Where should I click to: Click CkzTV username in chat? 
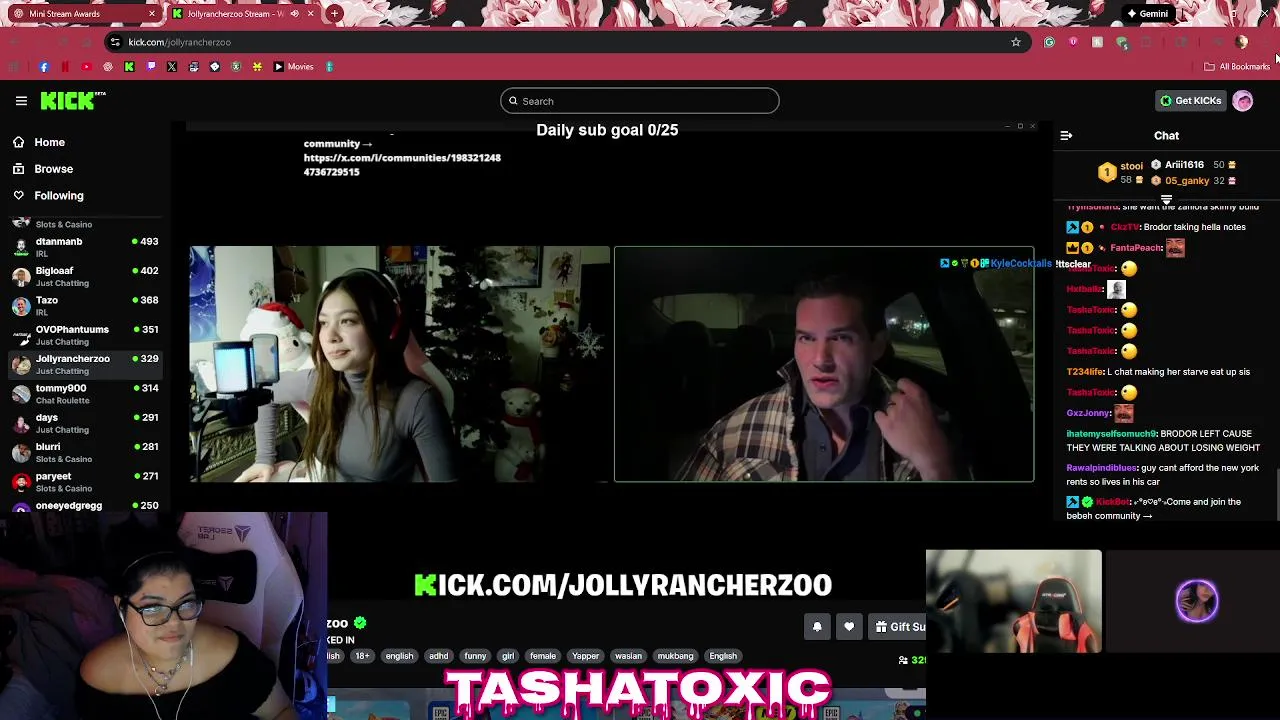click(x=1125, y=227)
